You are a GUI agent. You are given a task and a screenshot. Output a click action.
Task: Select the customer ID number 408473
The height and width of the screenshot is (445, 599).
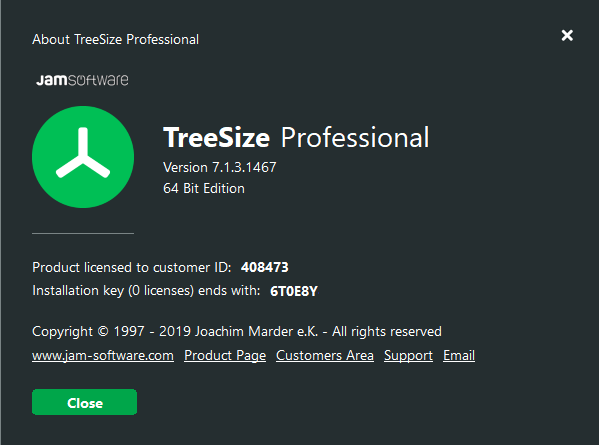coord(265,267)
